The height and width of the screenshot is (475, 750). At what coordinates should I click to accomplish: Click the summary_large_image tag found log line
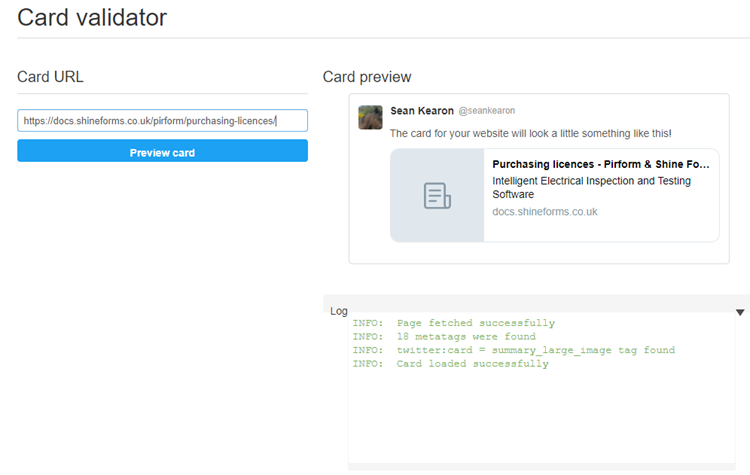click(x=514, y=350)
